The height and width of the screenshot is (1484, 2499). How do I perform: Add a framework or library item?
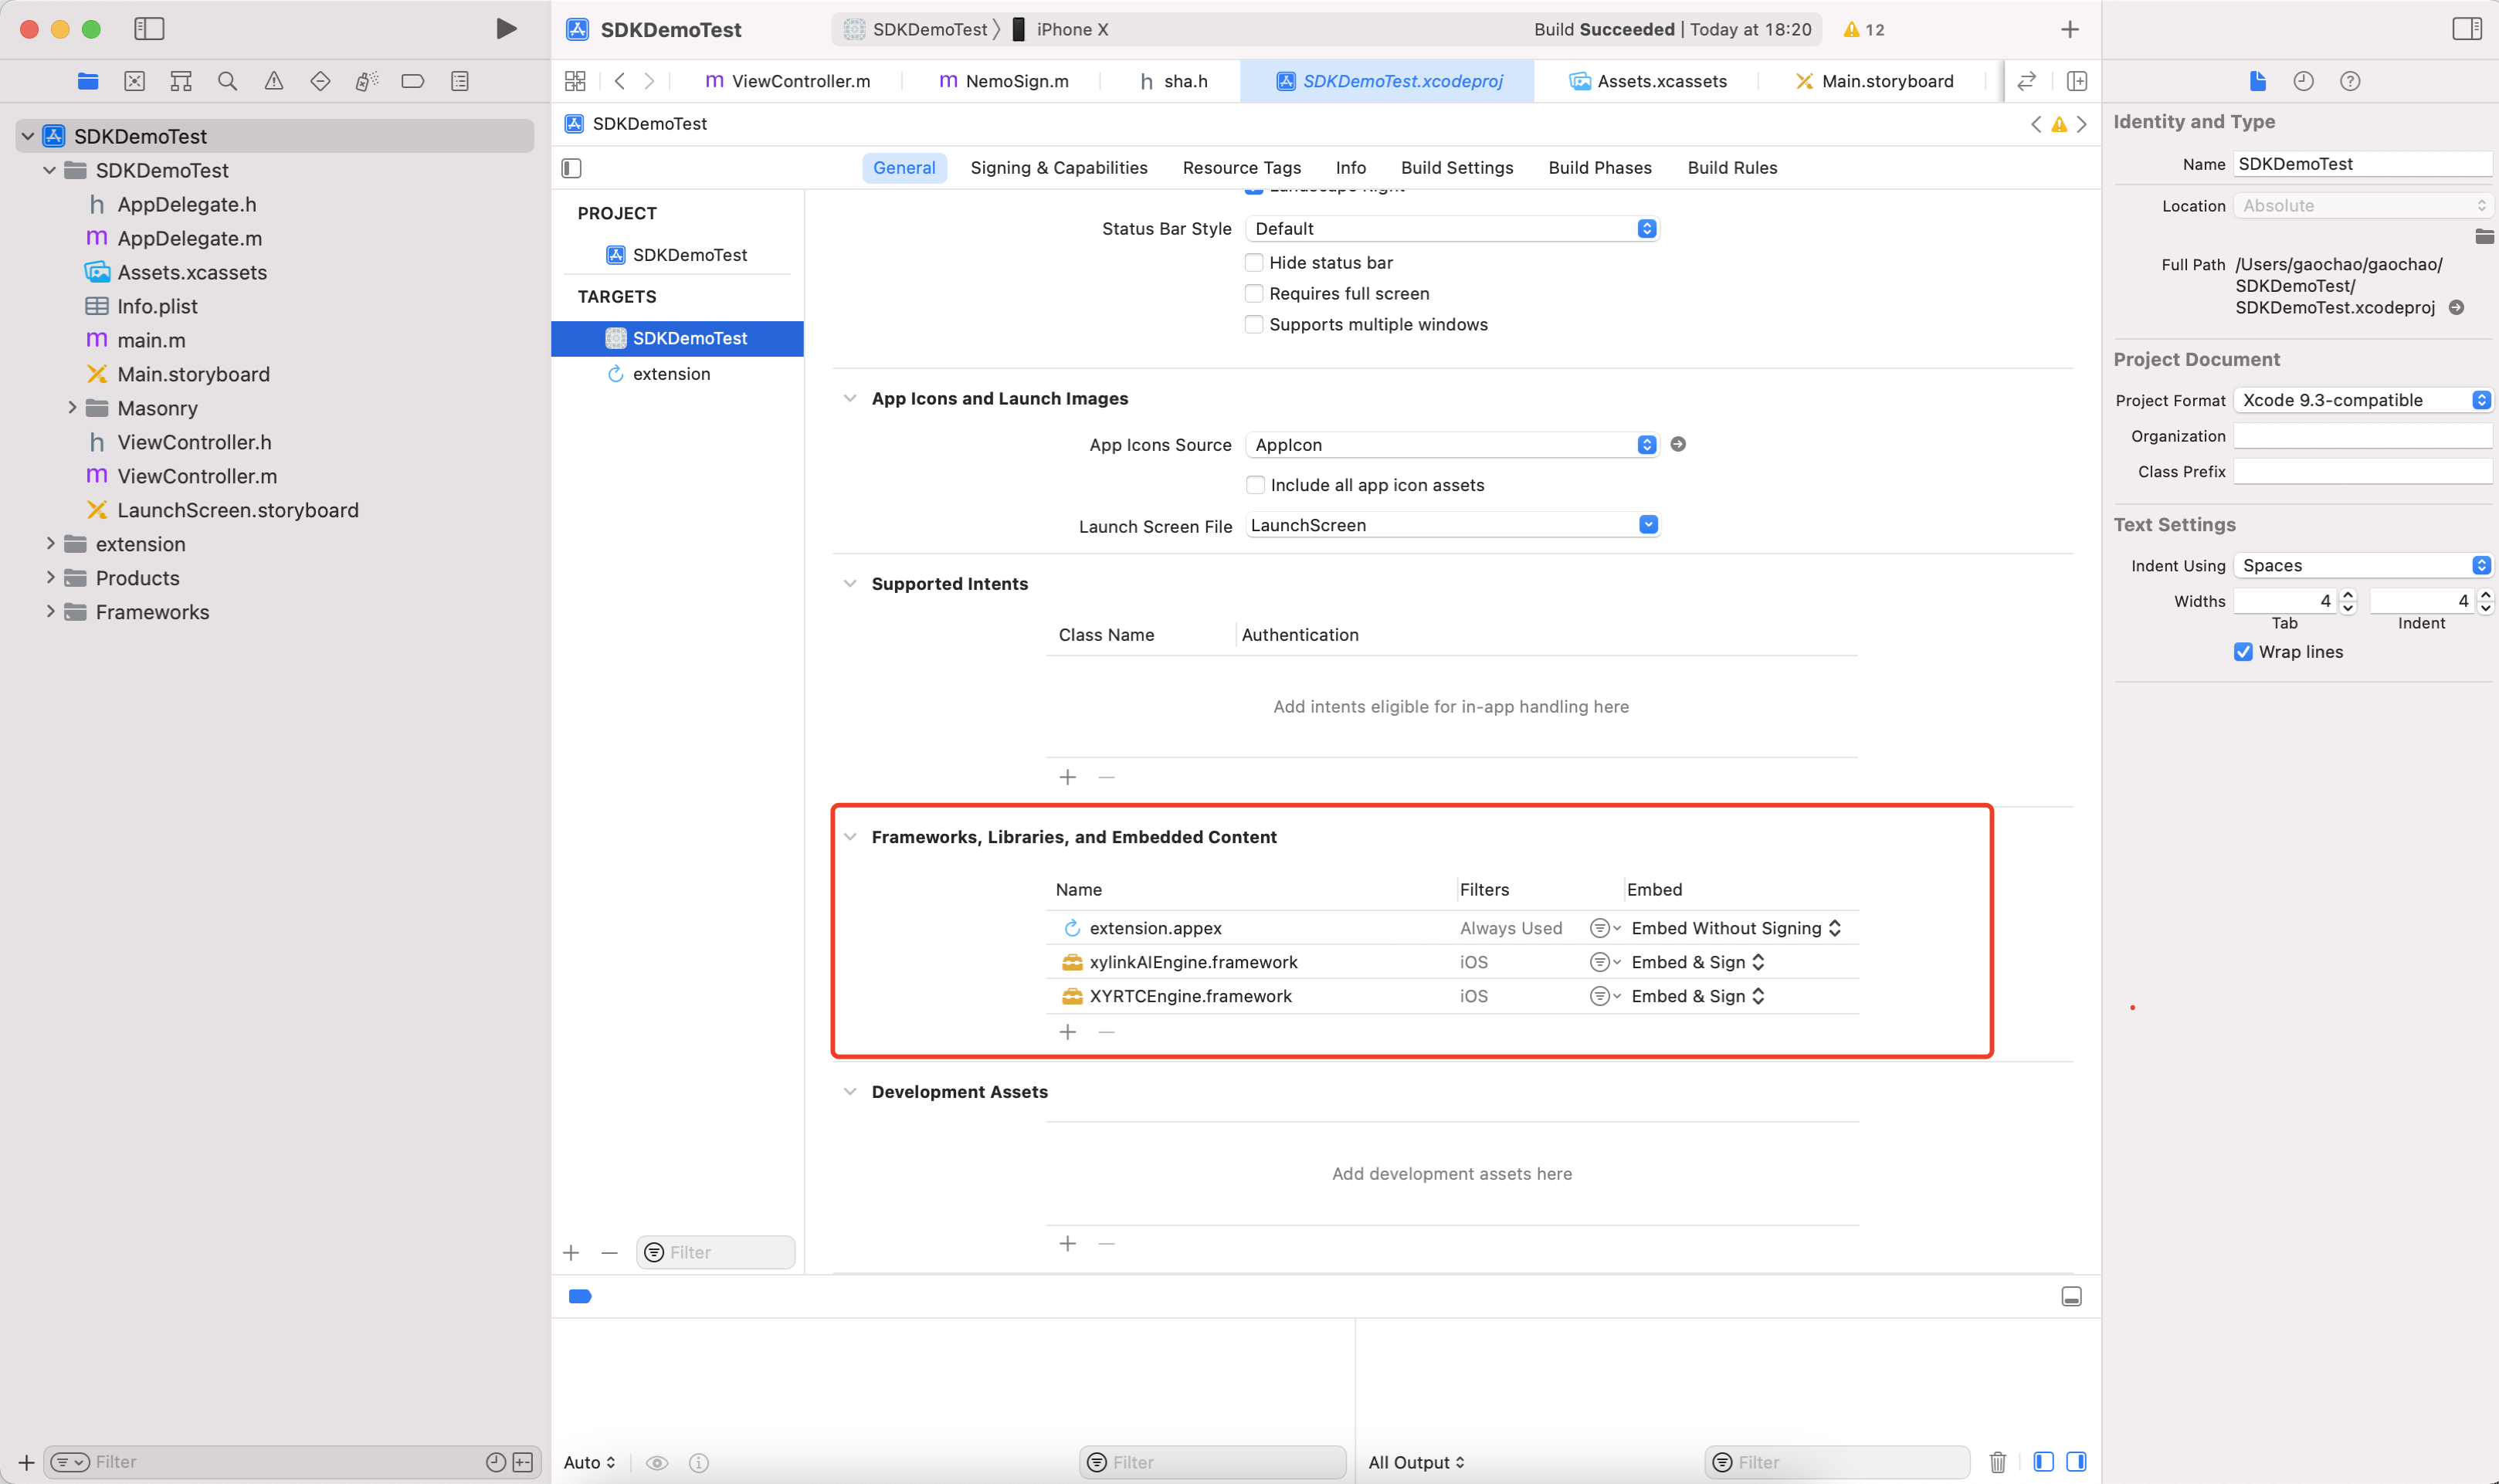tap(1067, 1032)
